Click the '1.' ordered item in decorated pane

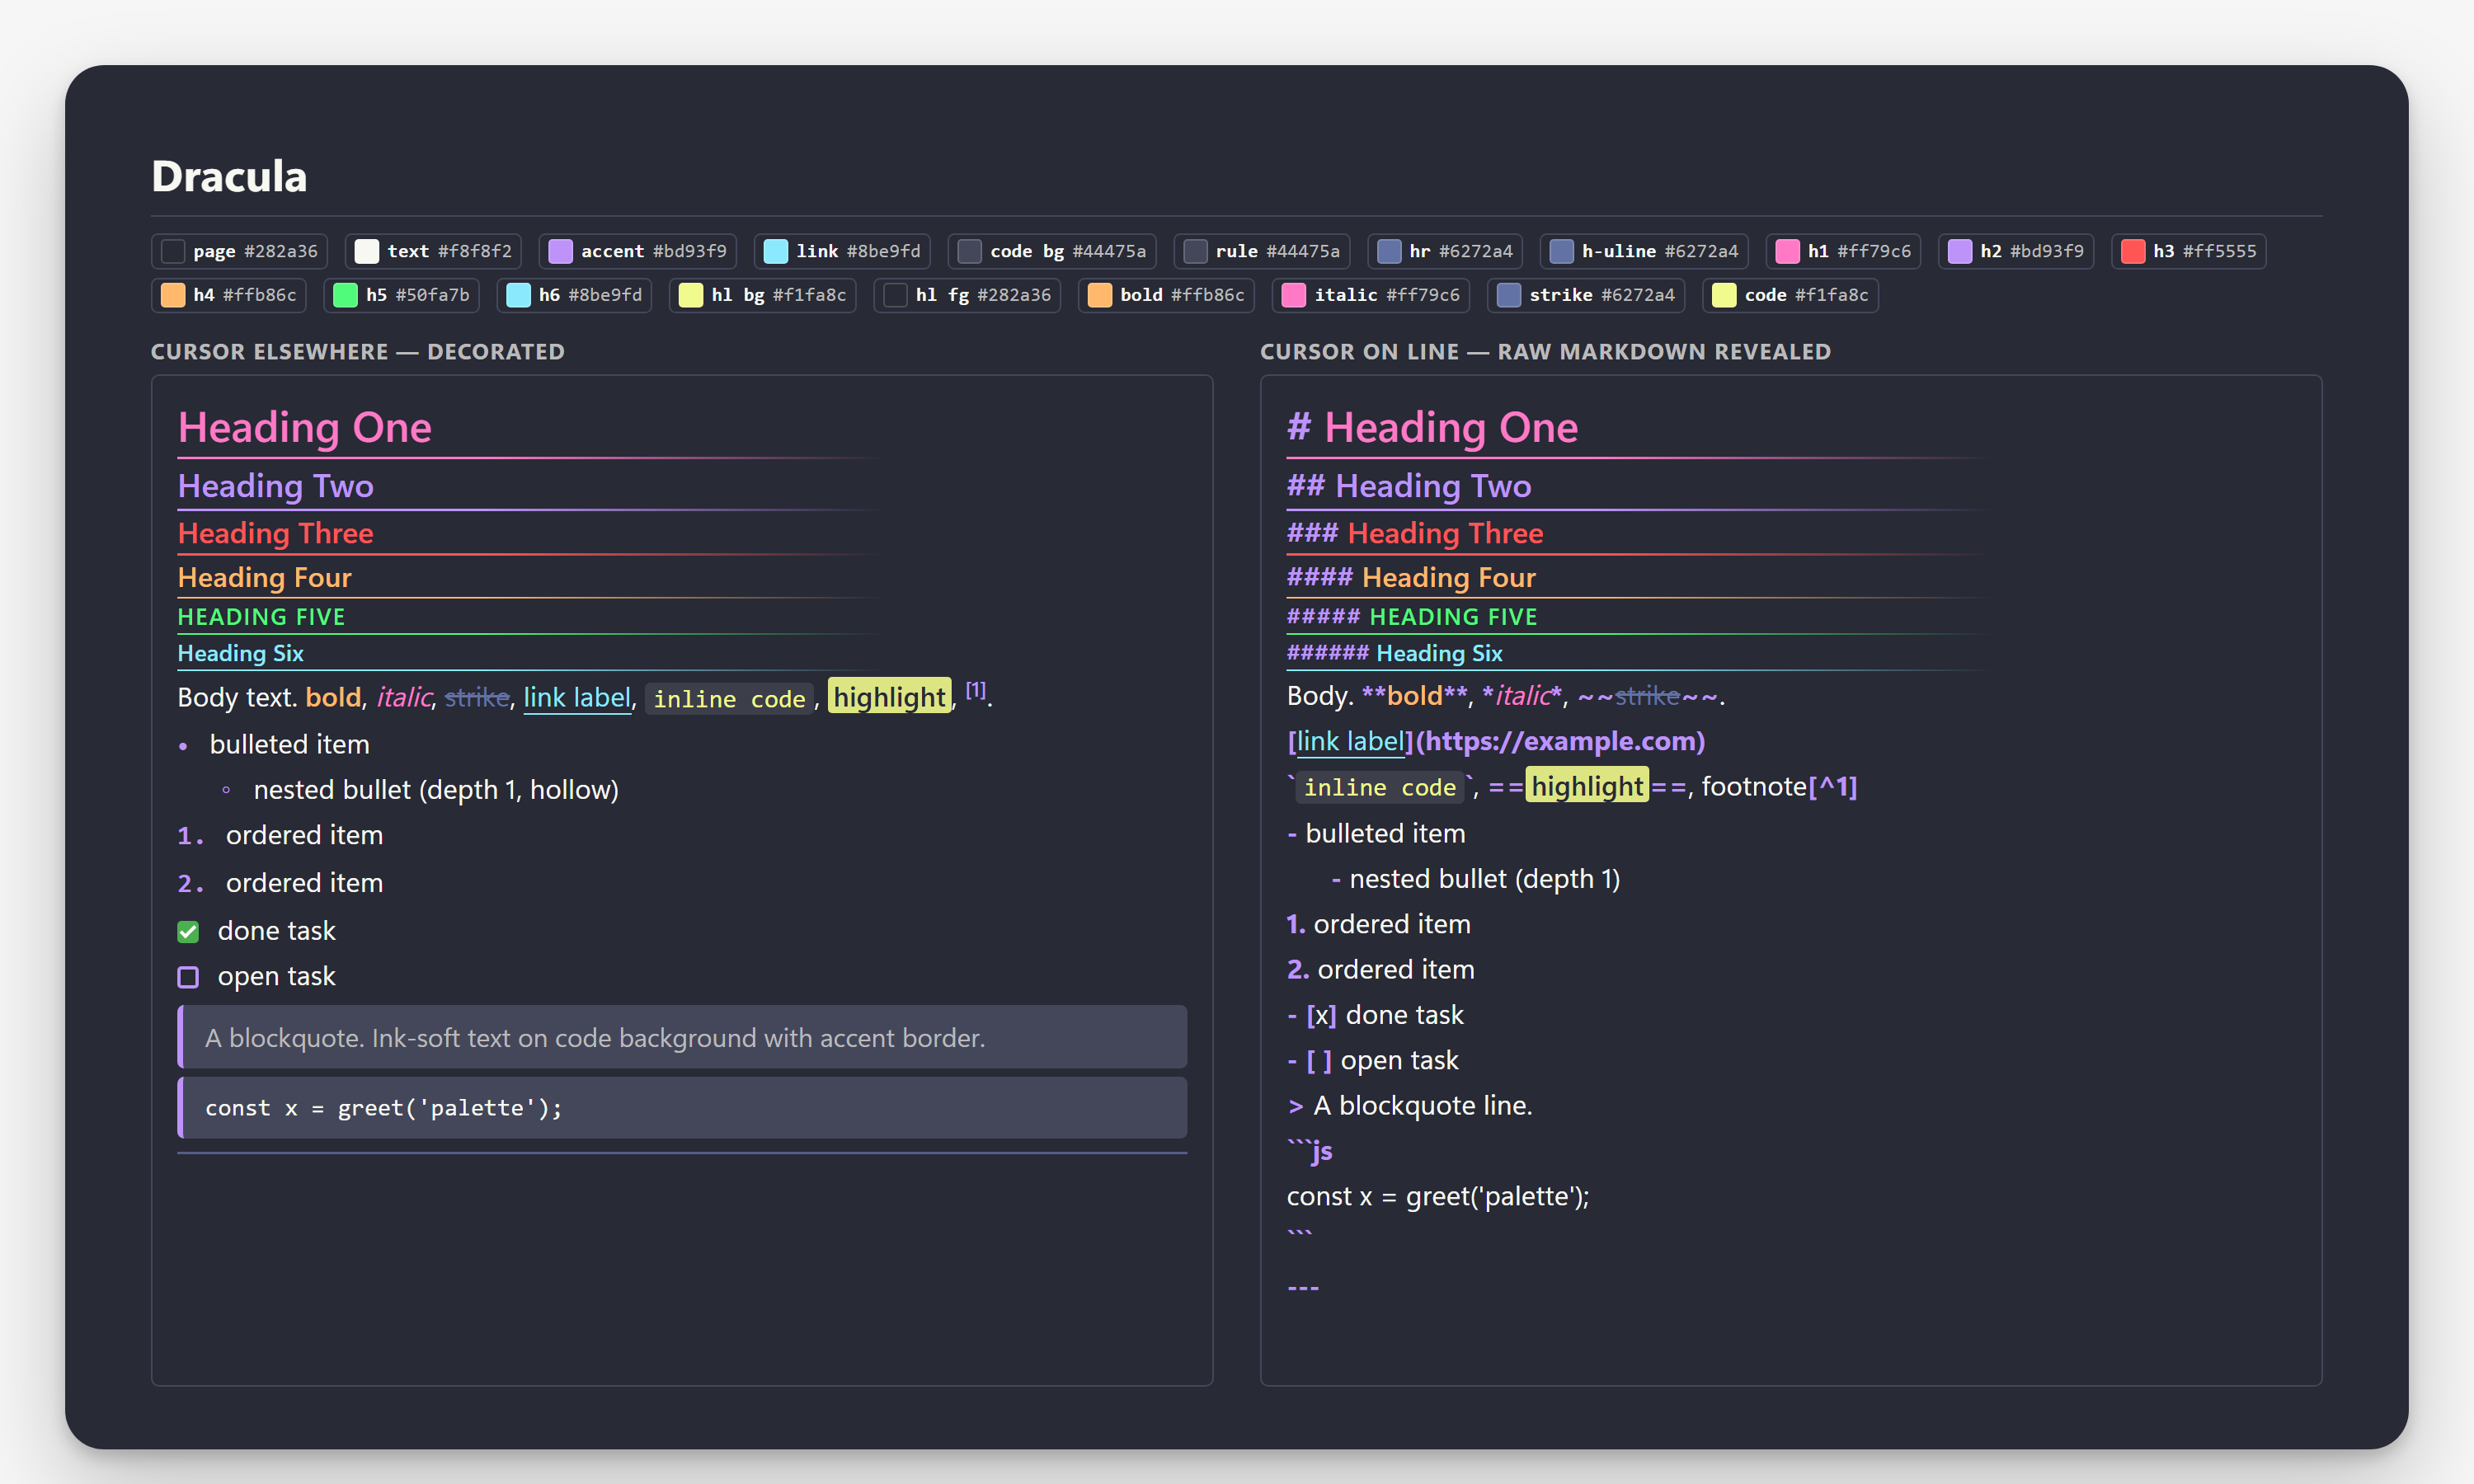pyautogui.click(x=281, y=835)
